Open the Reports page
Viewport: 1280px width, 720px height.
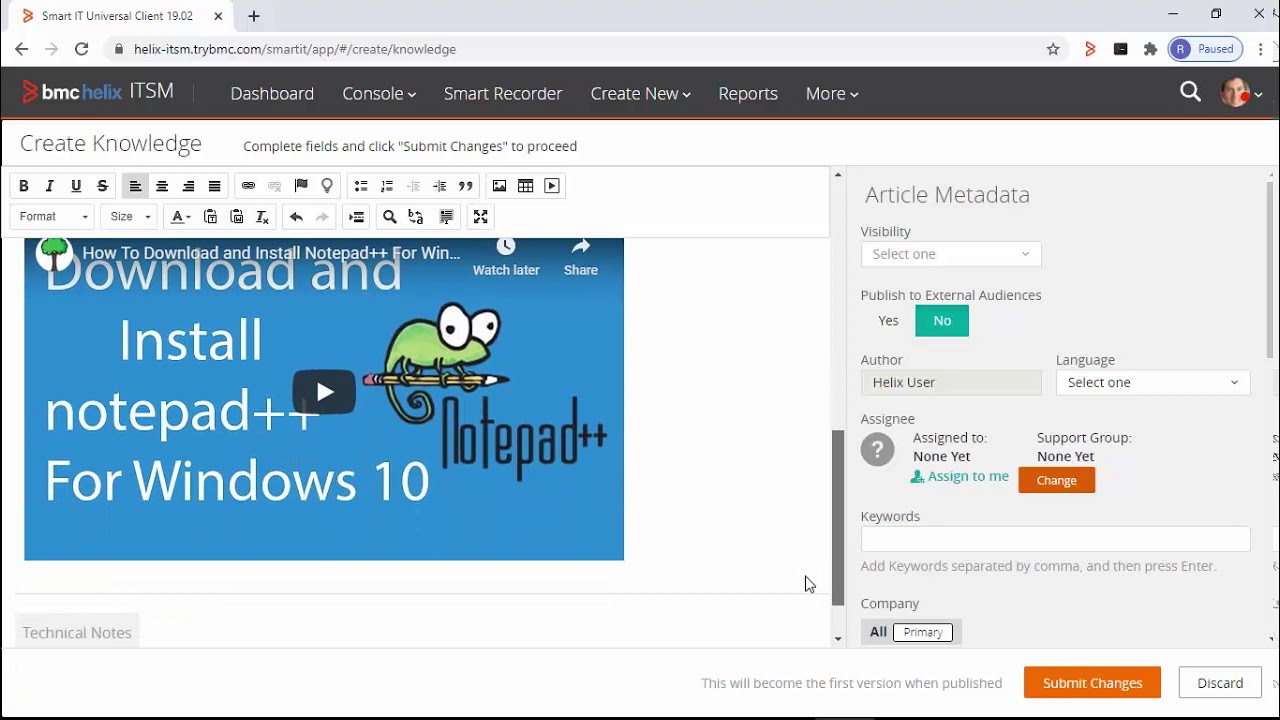pyautogui.click(x=748, y=93)
